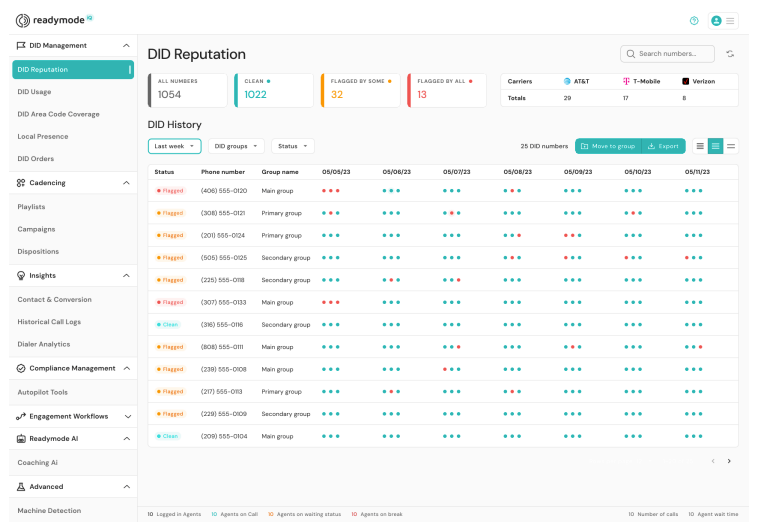Switch to the sparse list view

pyautogui.click(x=731, y=146)
